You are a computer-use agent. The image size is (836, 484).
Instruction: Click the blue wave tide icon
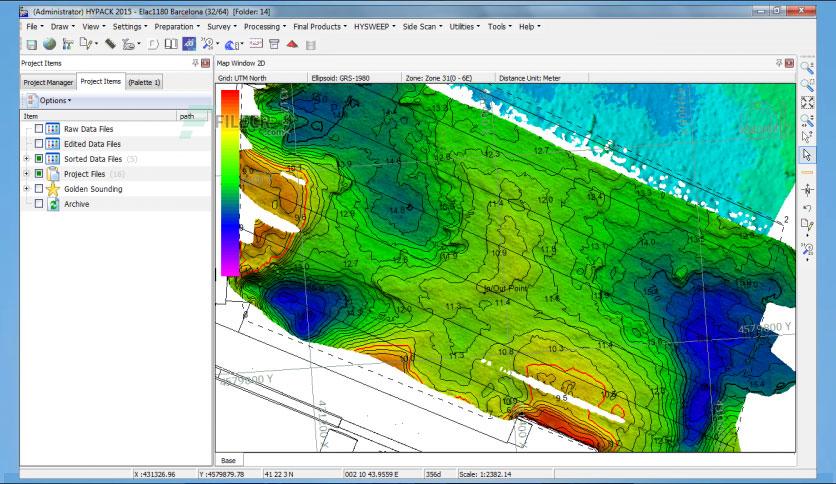coord(231,45)
